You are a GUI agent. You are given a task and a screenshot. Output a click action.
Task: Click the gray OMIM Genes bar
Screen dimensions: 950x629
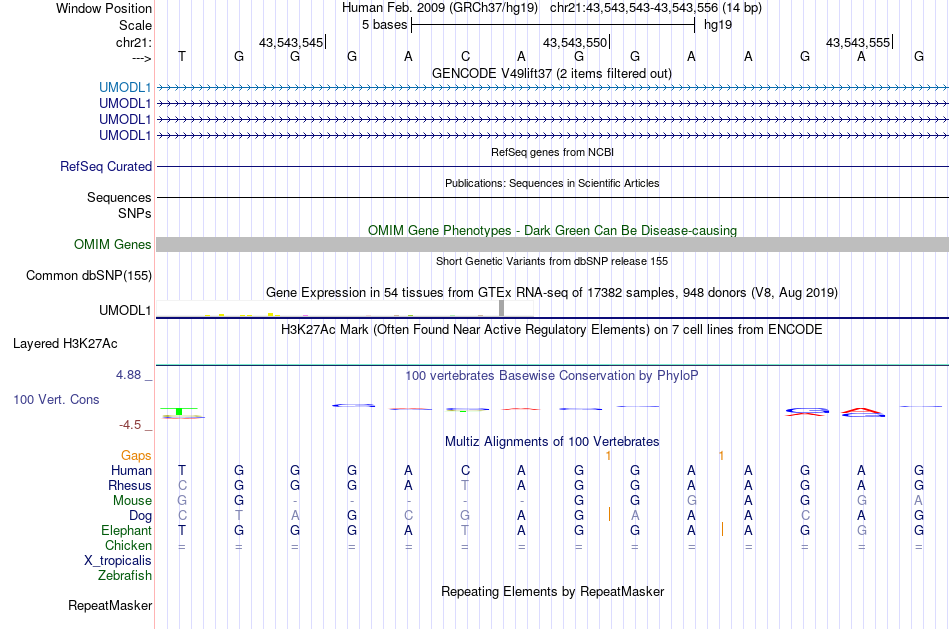(552, 244)
